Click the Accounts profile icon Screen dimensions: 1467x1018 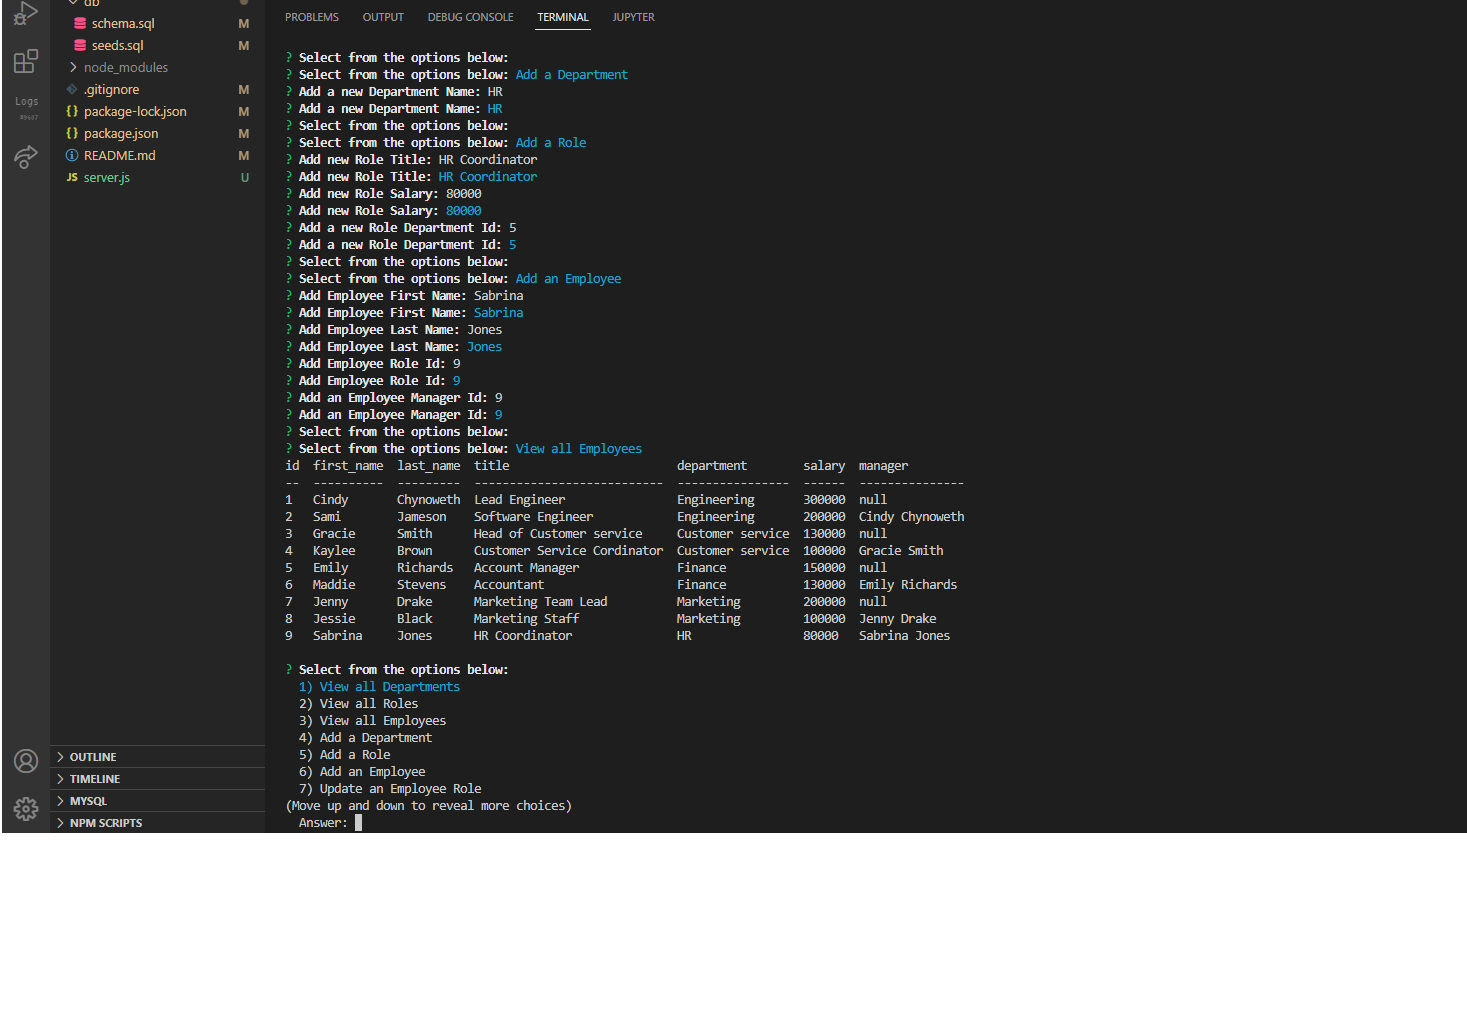pos(25,761)
